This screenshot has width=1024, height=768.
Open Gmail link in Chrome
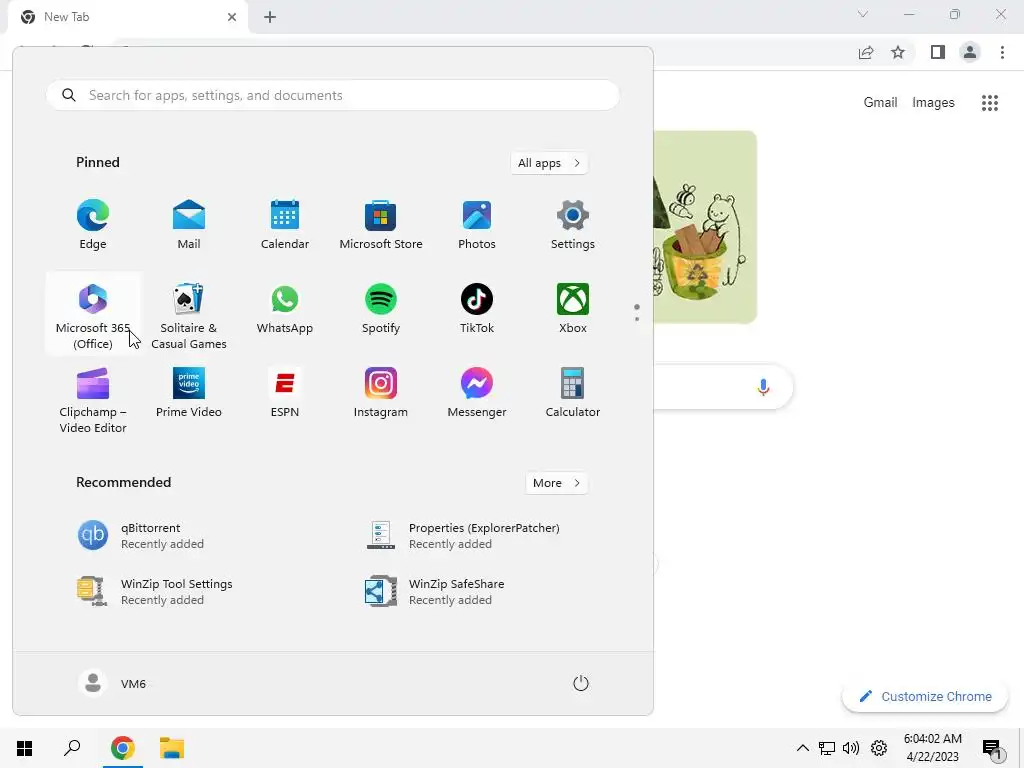click(x=880, y=103)
